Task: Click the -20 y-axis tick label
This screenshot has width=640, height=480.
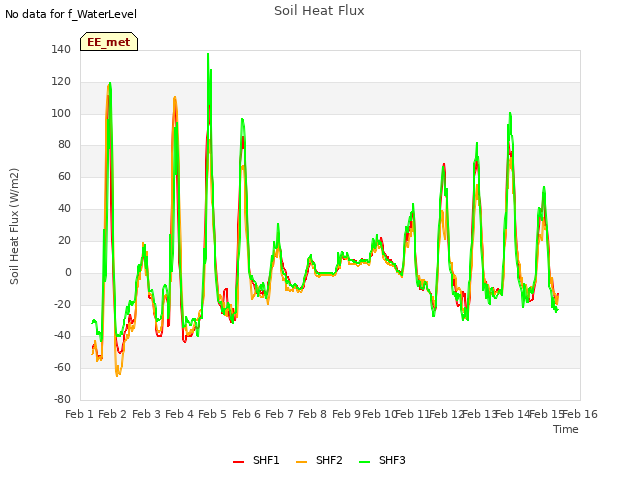Action: (62, 304)
